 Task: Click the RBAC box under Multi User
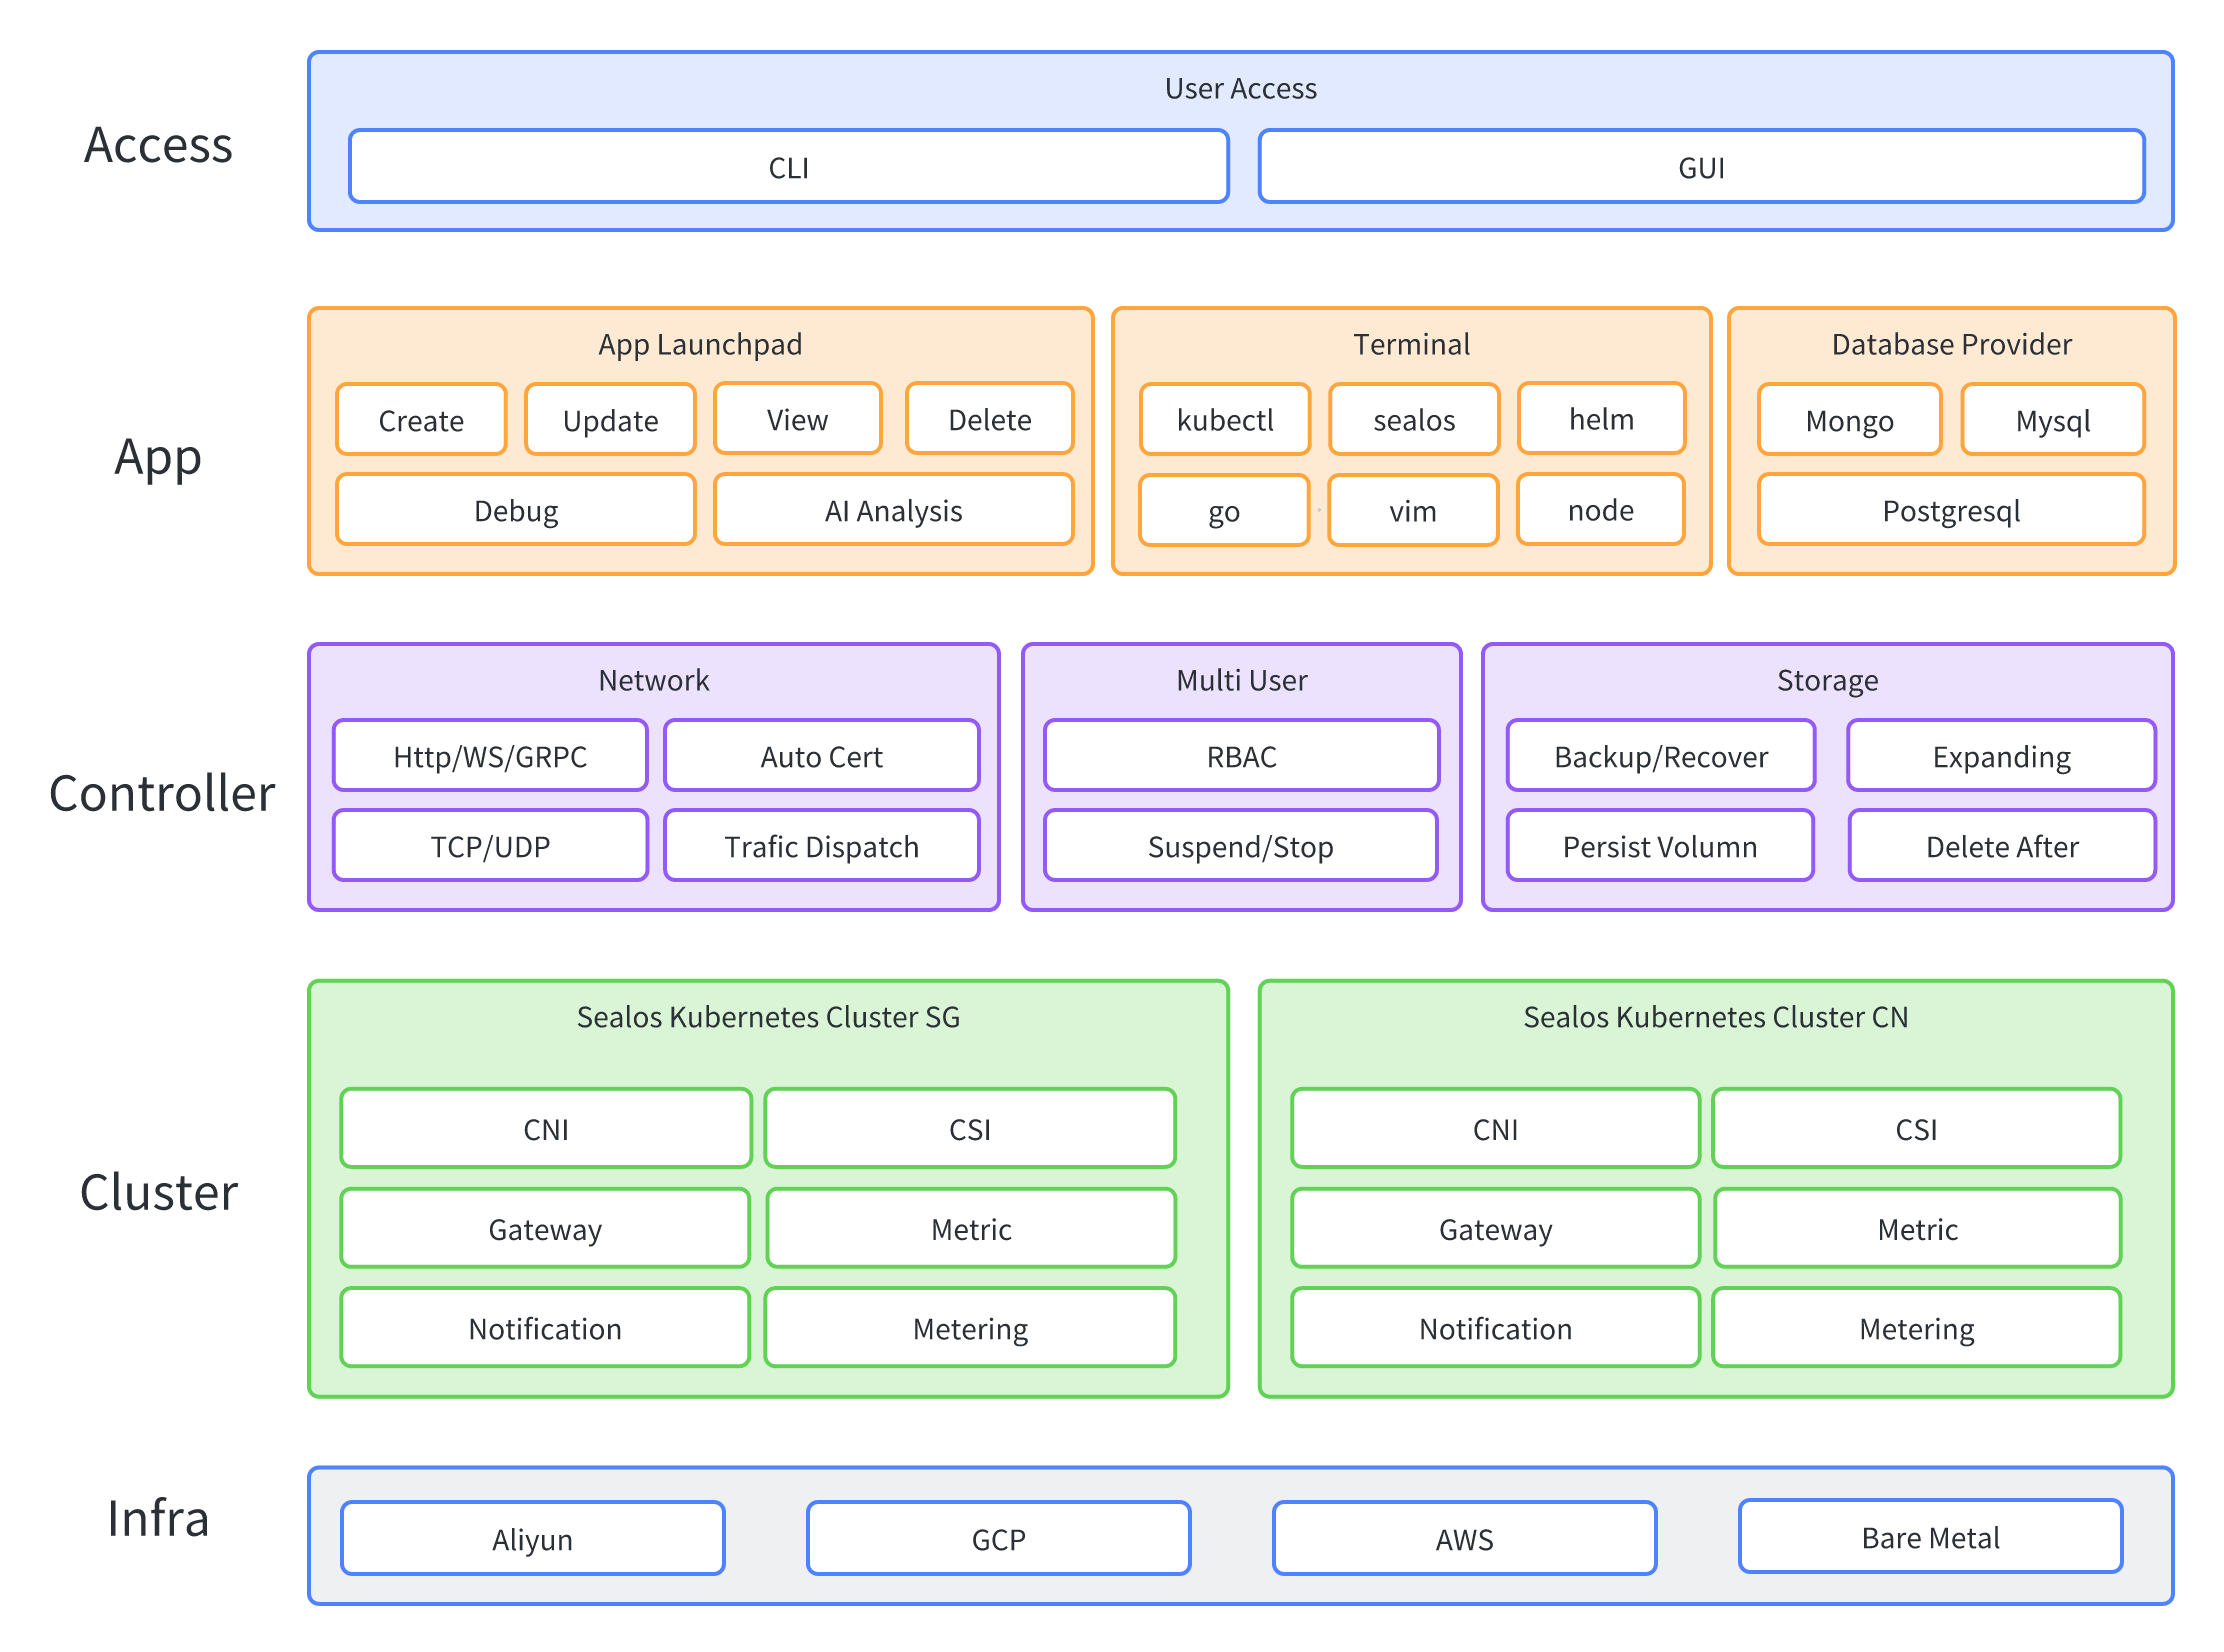[1241, 756]
